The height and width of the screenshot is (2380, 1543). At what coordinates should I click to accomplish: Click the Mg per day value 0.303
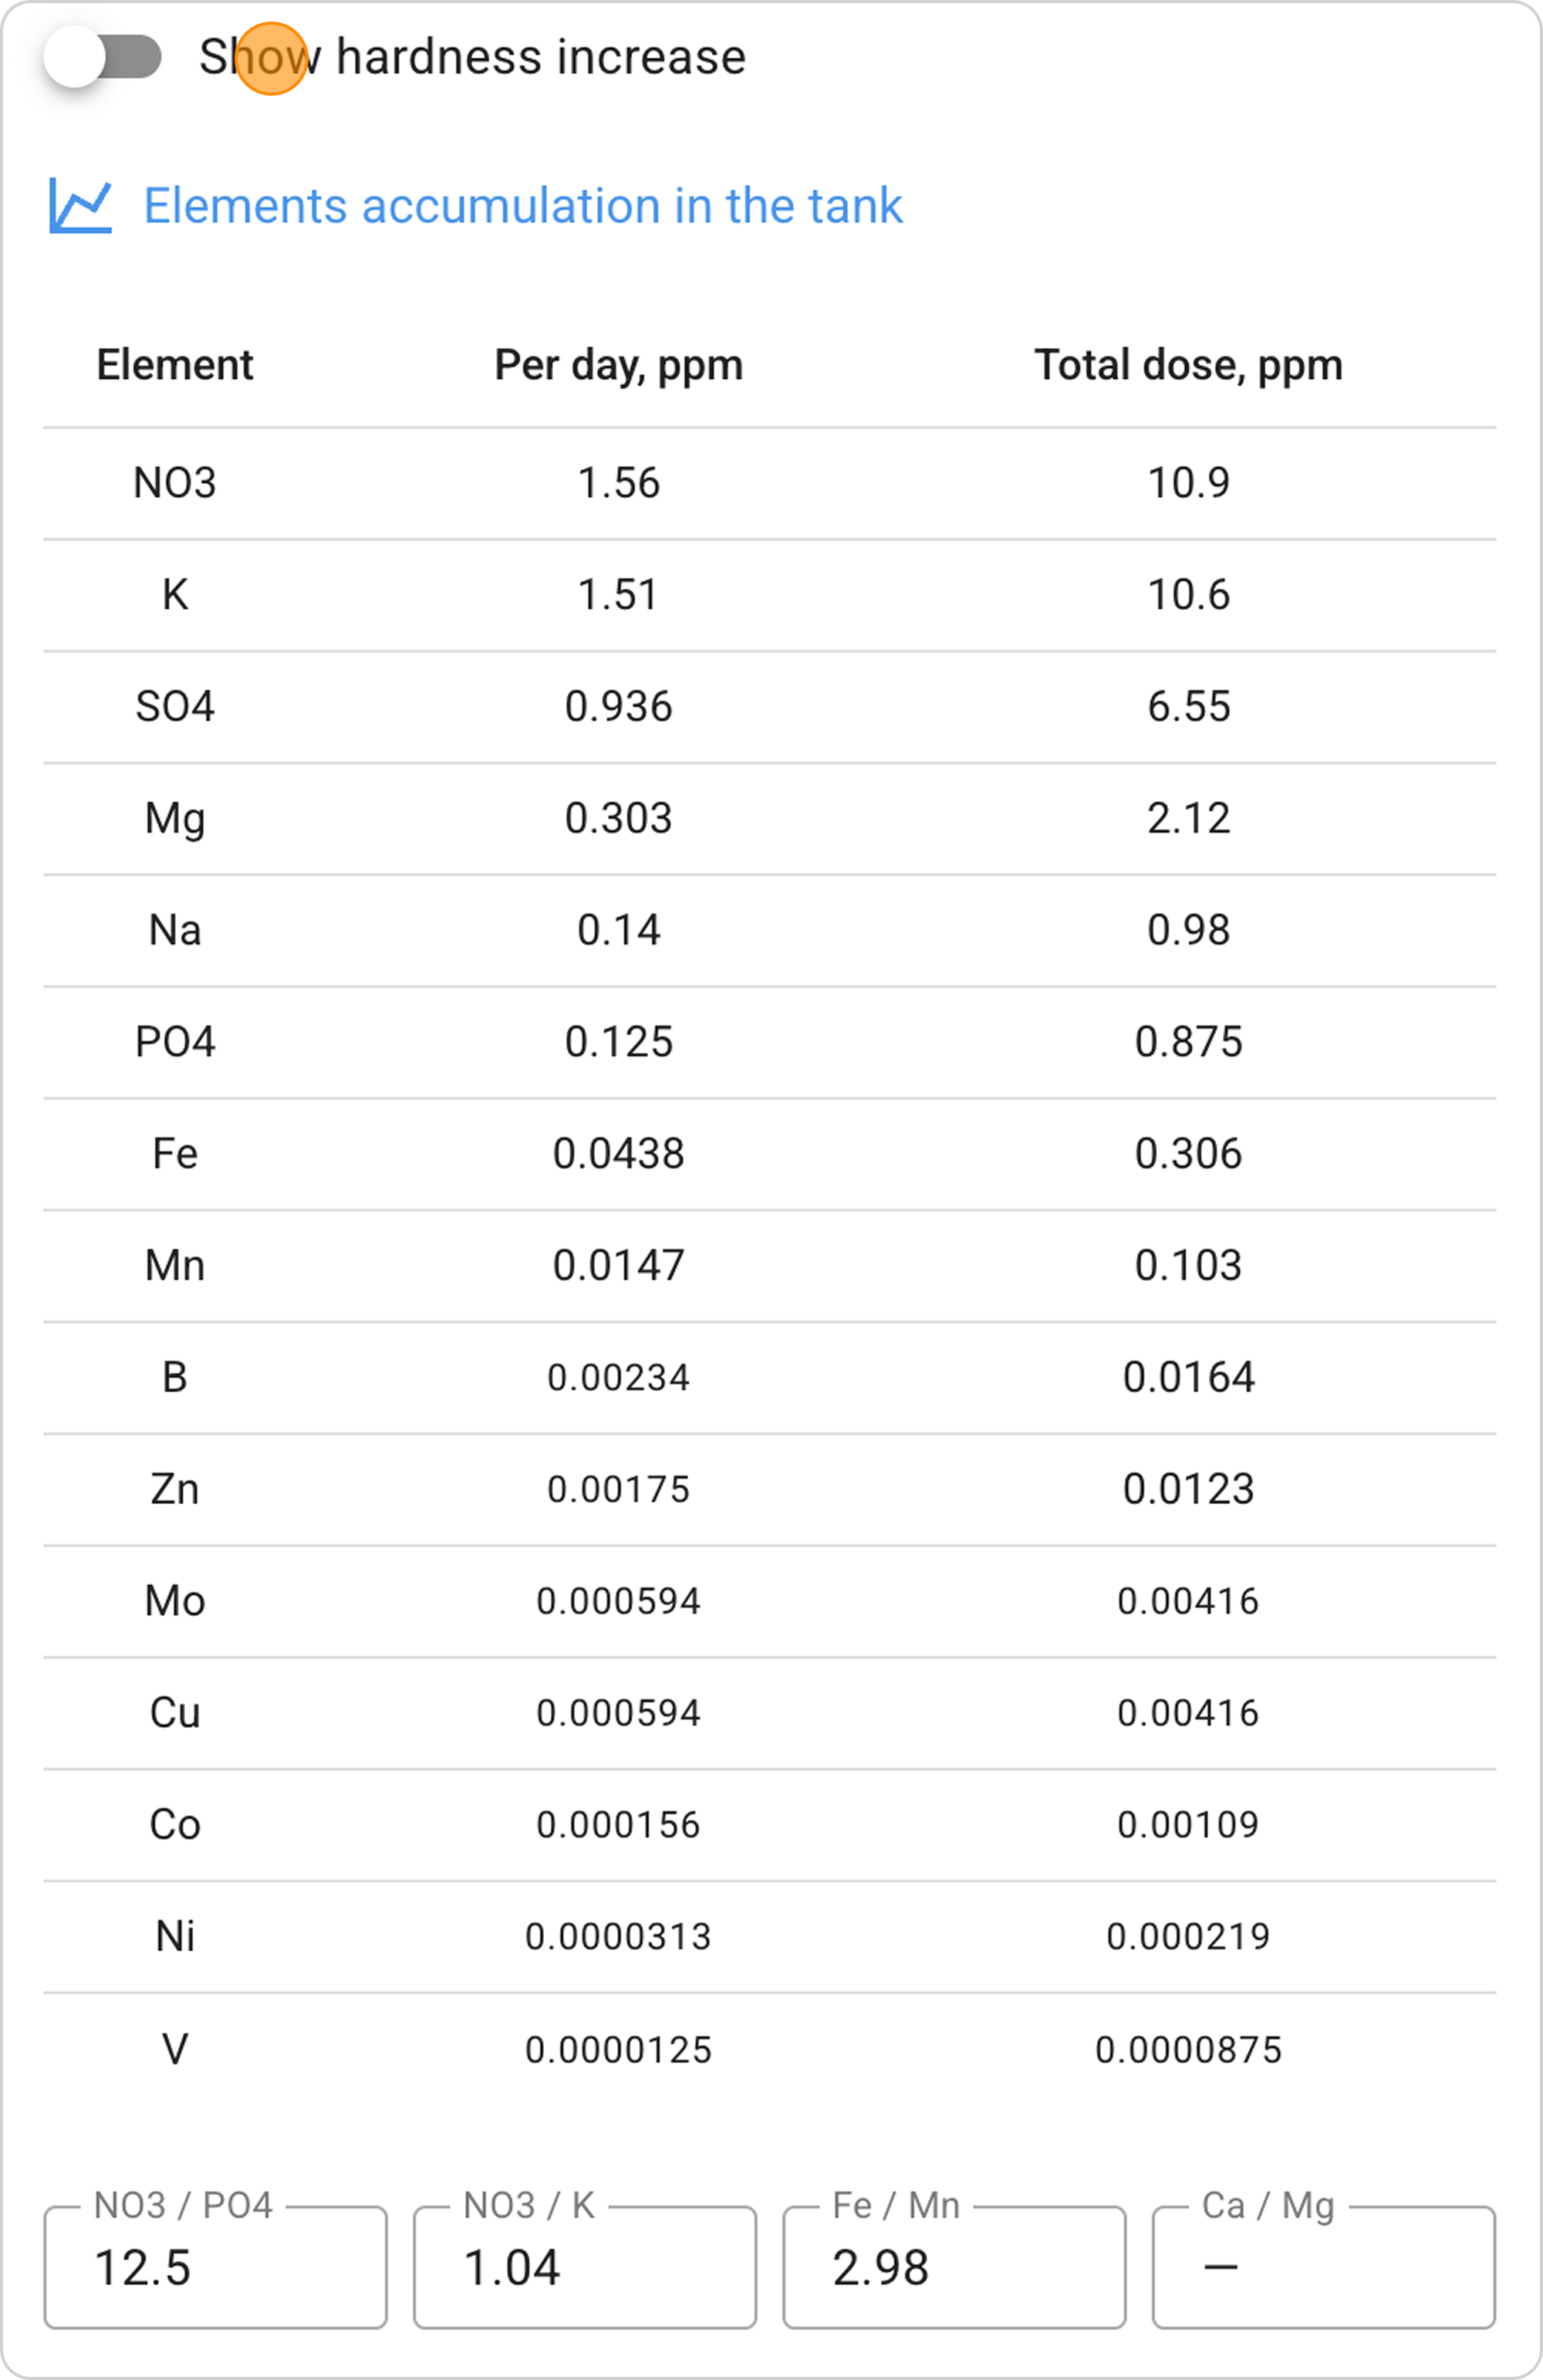(x=618, y=819)
